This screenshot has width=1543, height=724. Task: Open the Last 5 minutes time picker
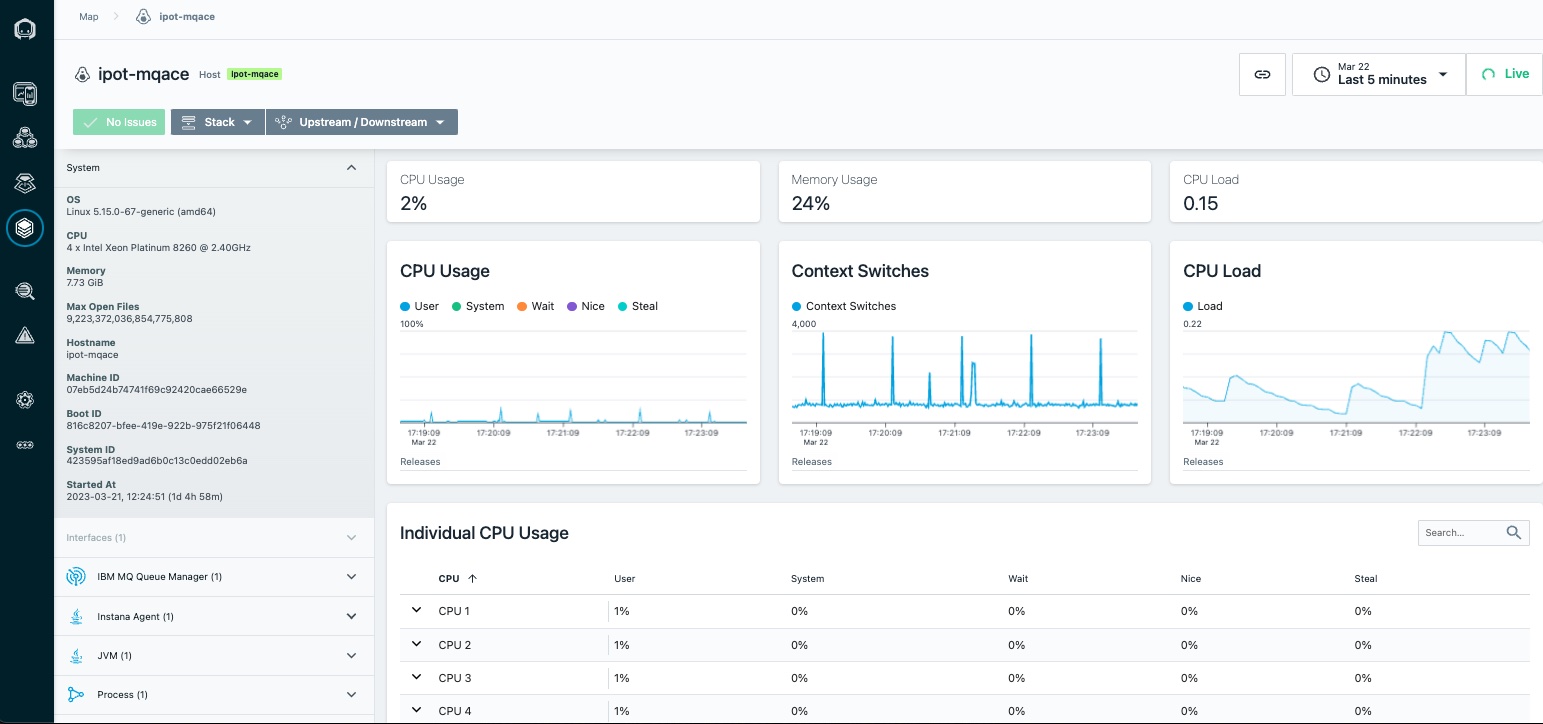pos(1379,74)
